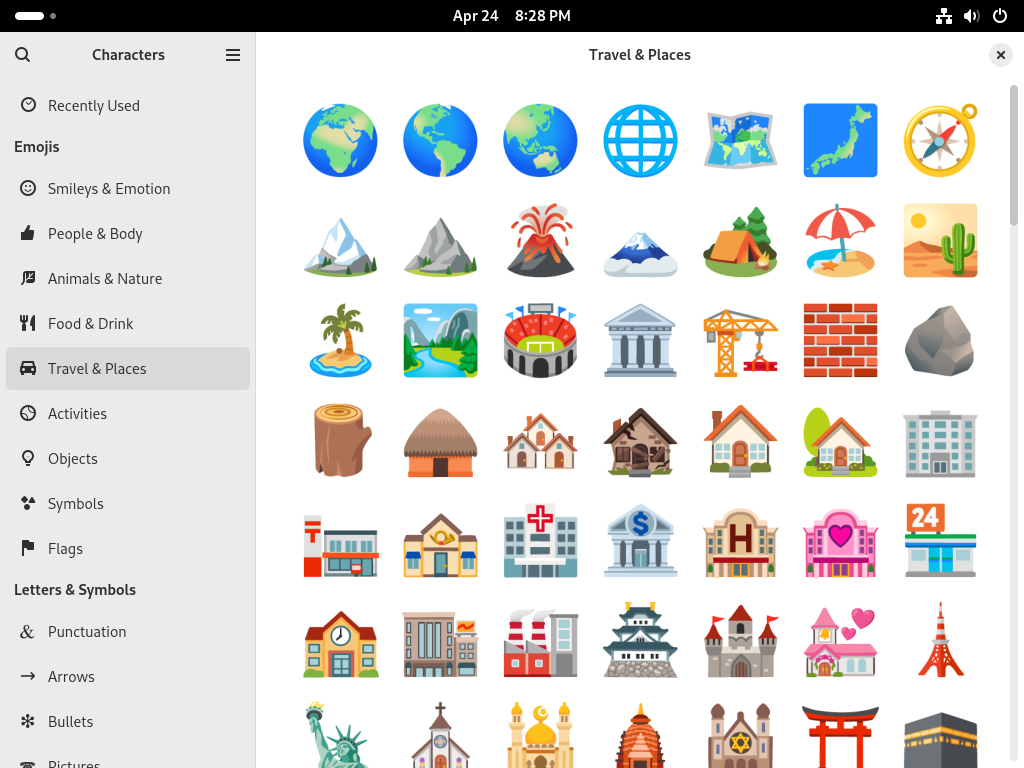Click the volume speaker icon in top bar
The width and height of the screenshot is (1024, 768).
(972, 16)
